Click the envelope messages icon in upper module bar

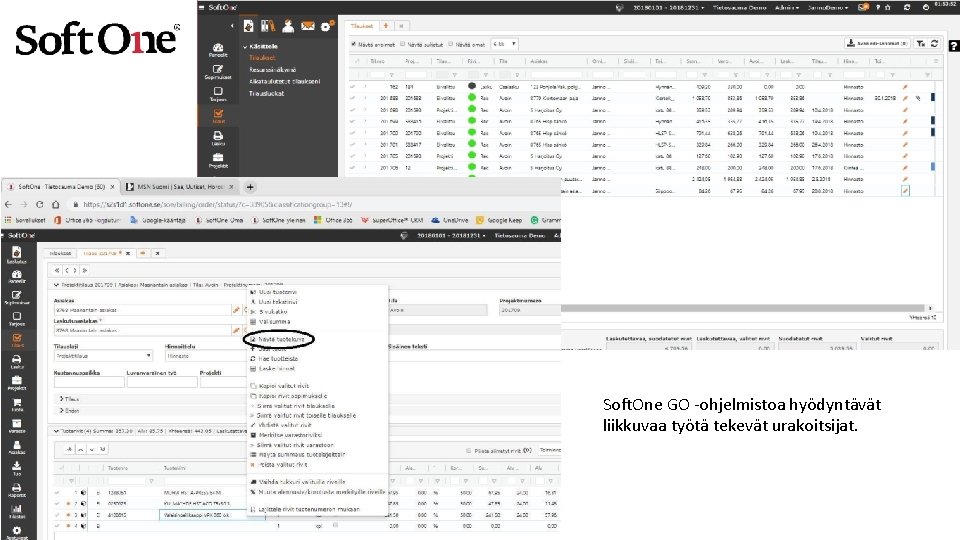(307, 26)
